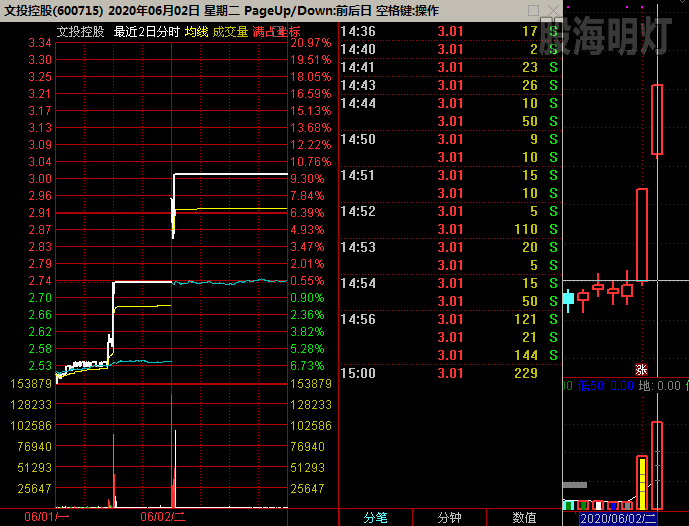Image resolution: width=689 pixels, height=526 pixels.
Task: Click the 文投控股 chart title label
Action: [x=80, y=32]
